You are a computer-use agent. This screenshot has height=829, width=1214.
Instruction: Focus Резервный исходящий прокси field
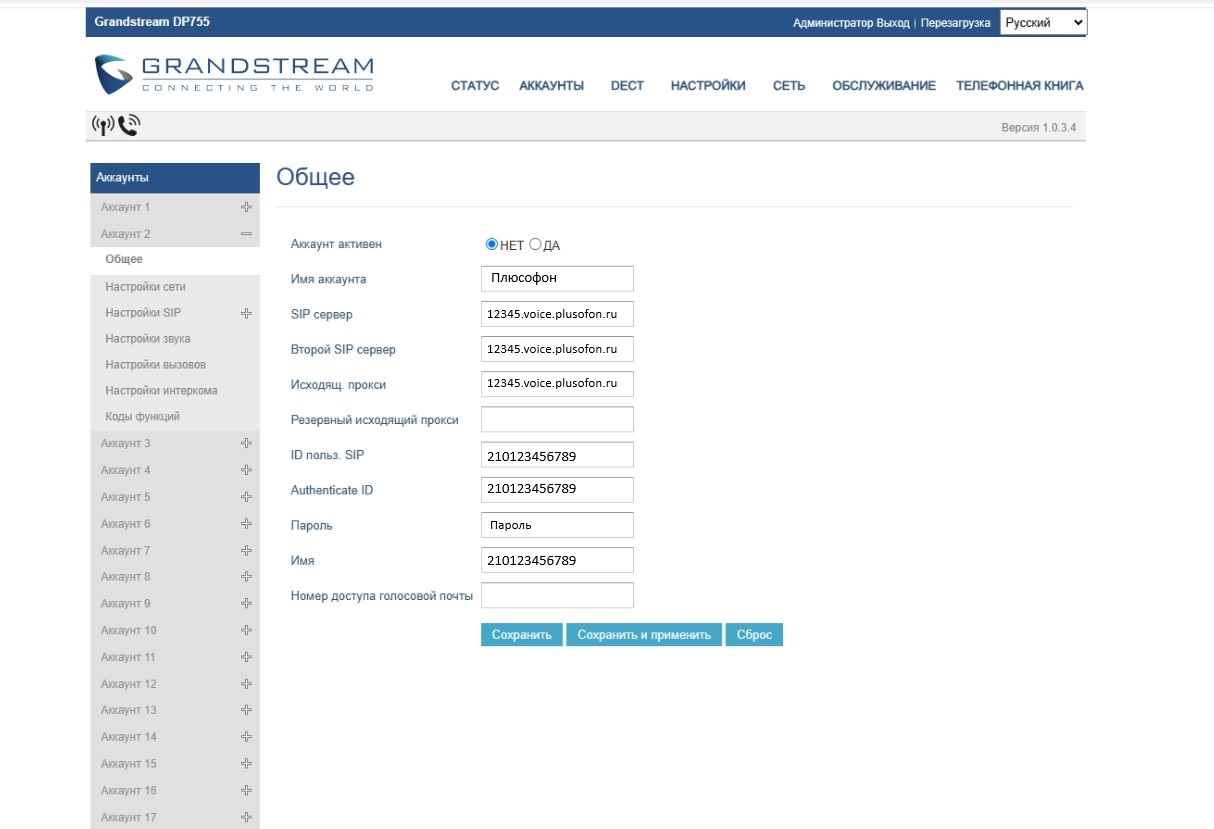(x=557, y=419)
